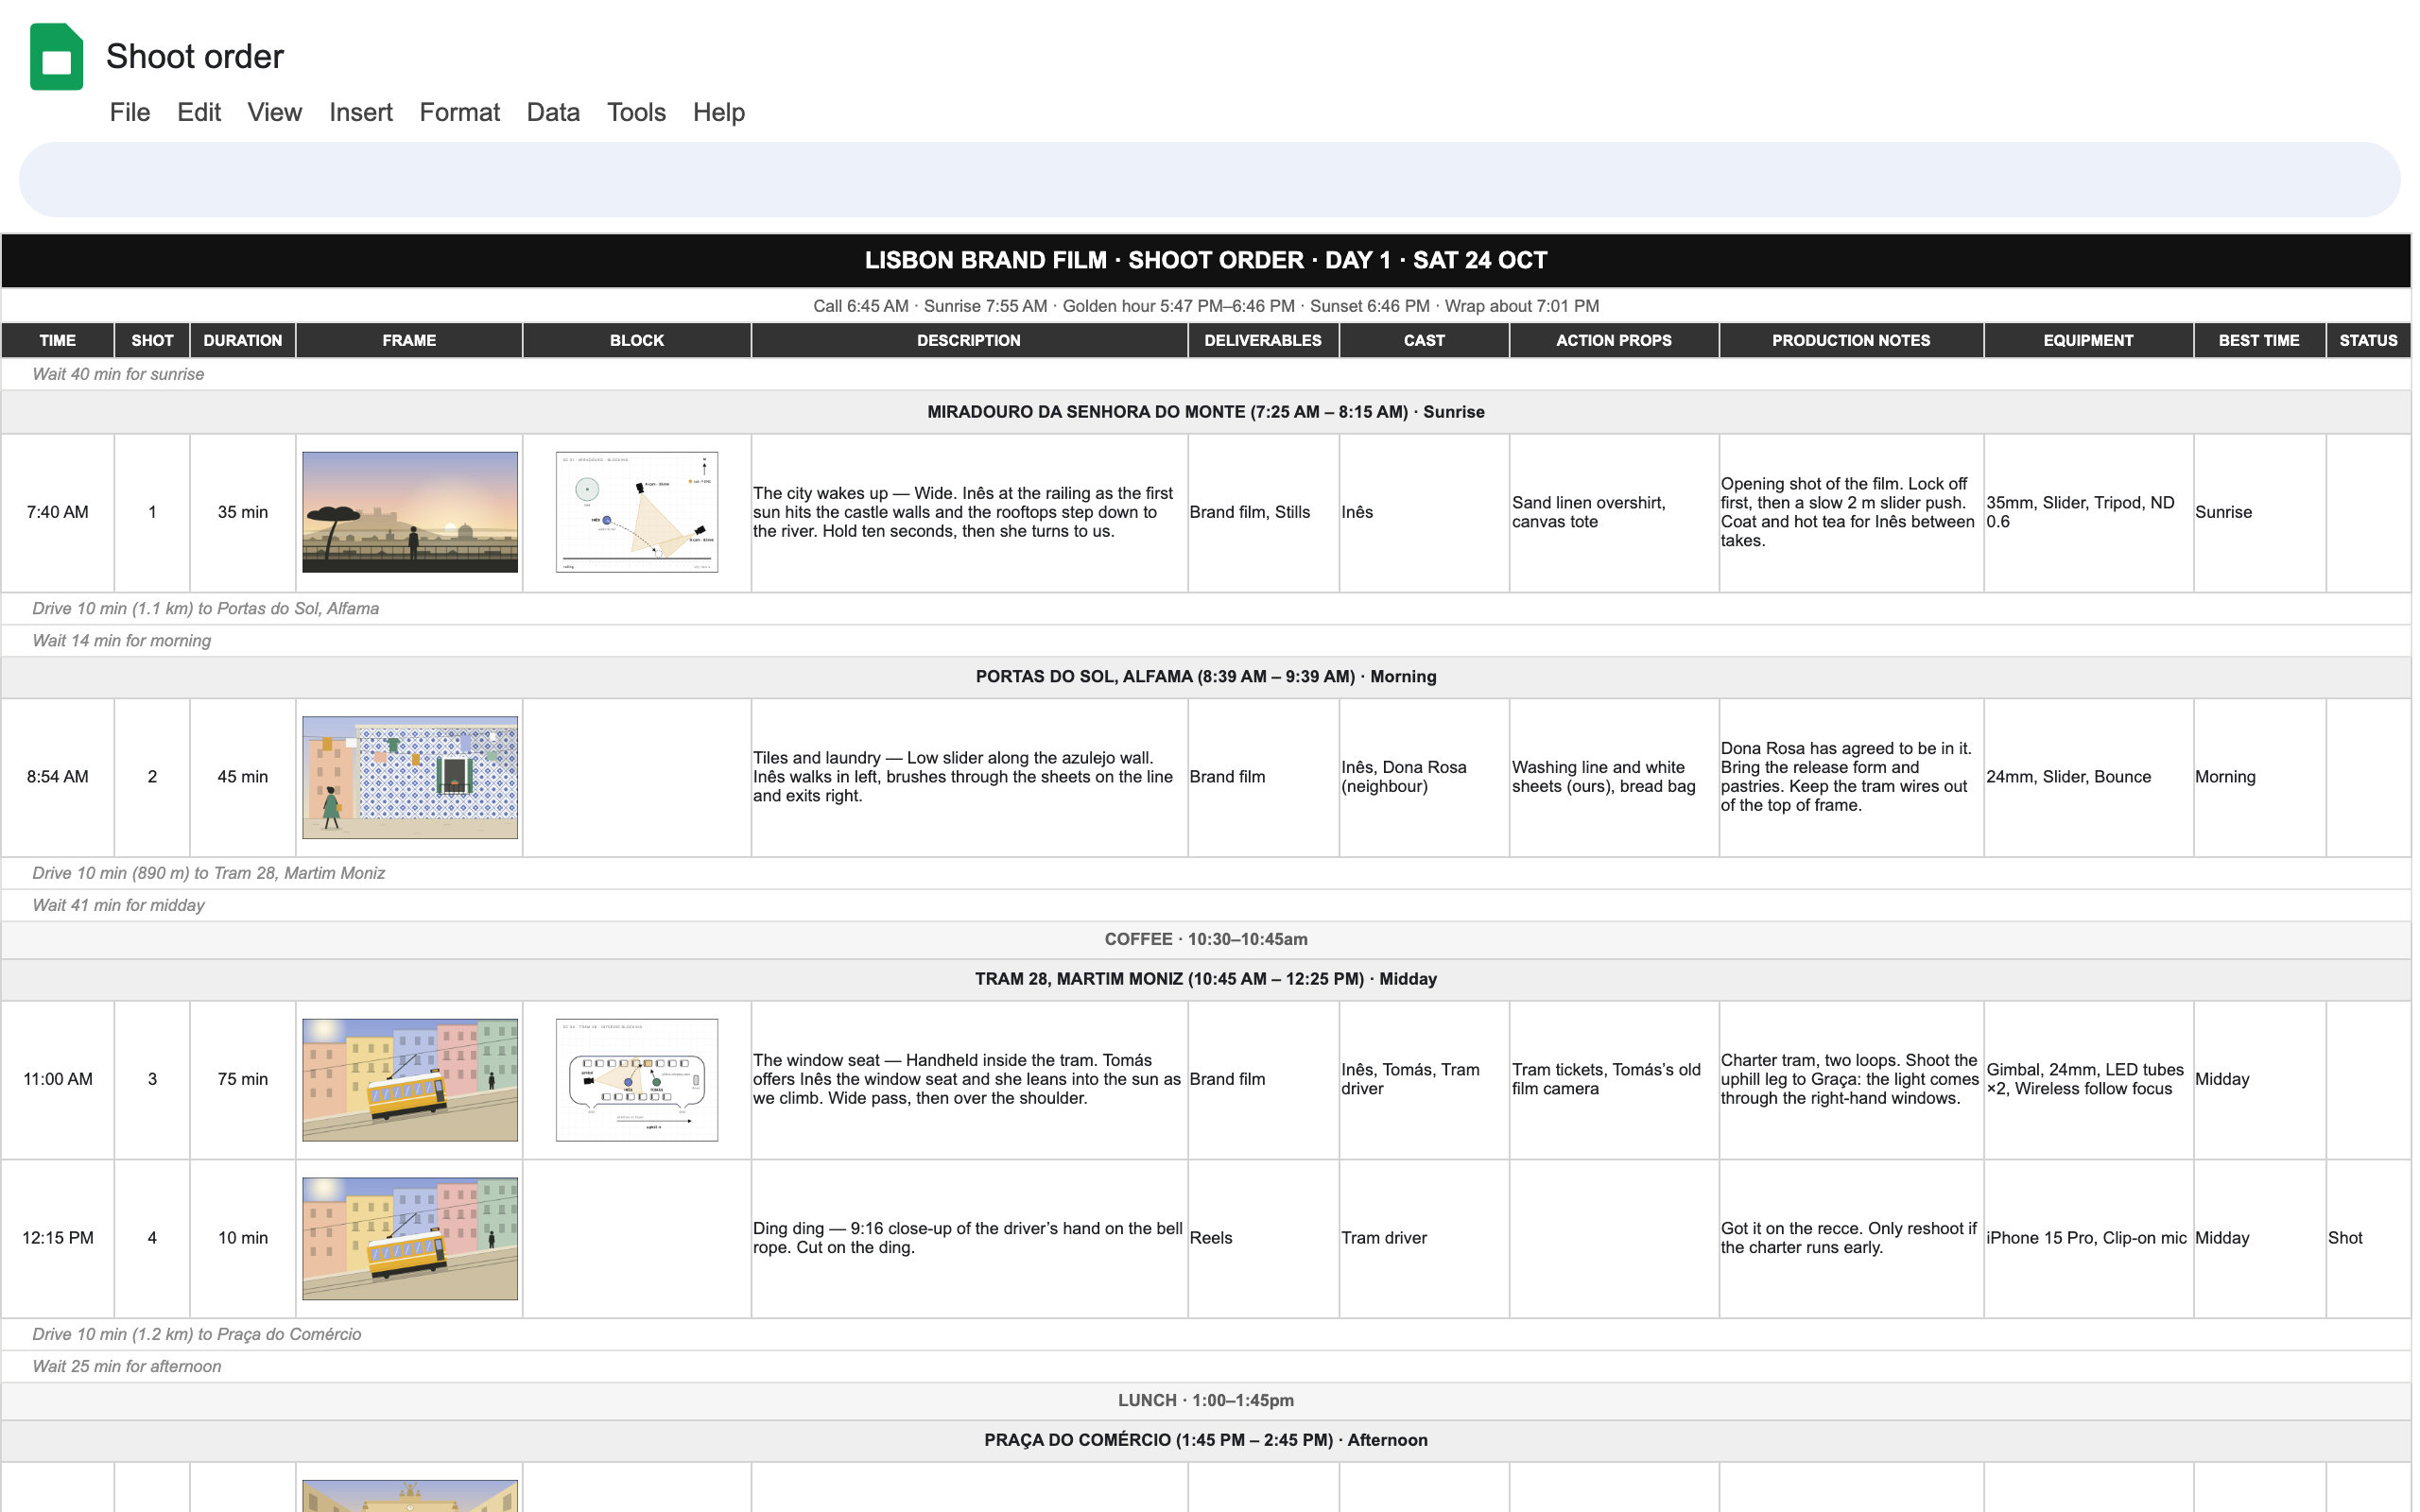Open the Format menu
The width and height of the screenshot is (2420, 1512).
click(x=460, y=112)
